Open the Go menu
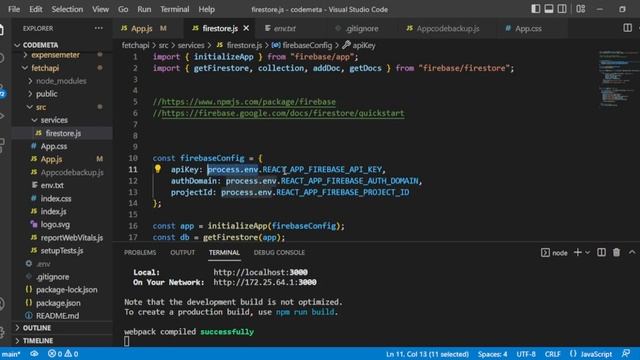This screenshot has width=640, height=360. (x=123, y=9)
